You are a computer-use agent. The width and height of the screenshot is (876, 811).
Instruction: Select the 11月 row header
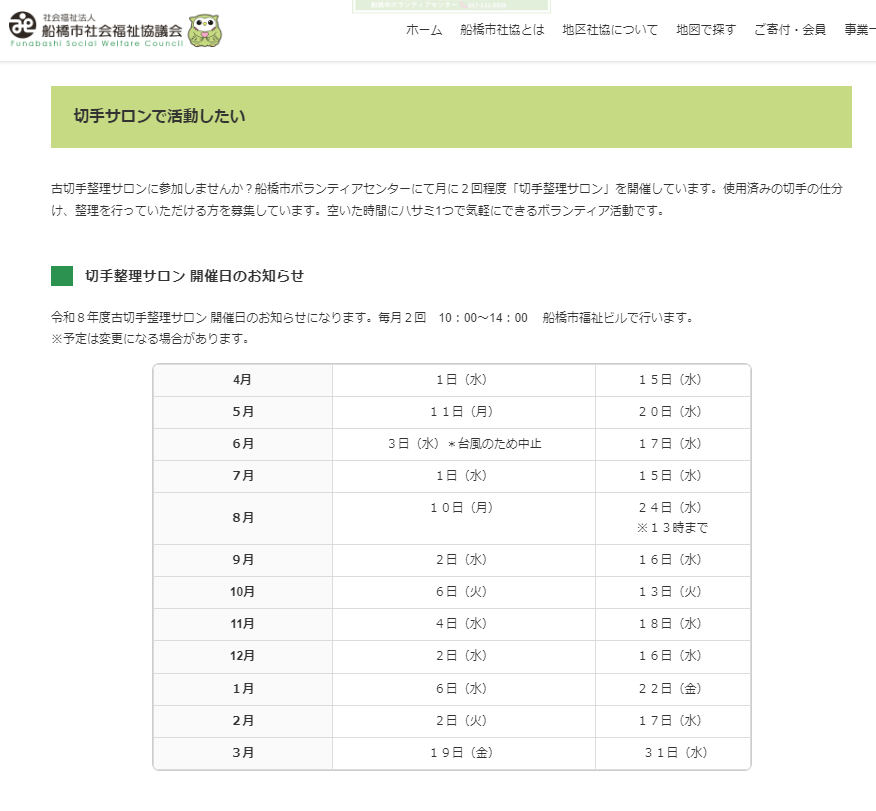[243, 624]
